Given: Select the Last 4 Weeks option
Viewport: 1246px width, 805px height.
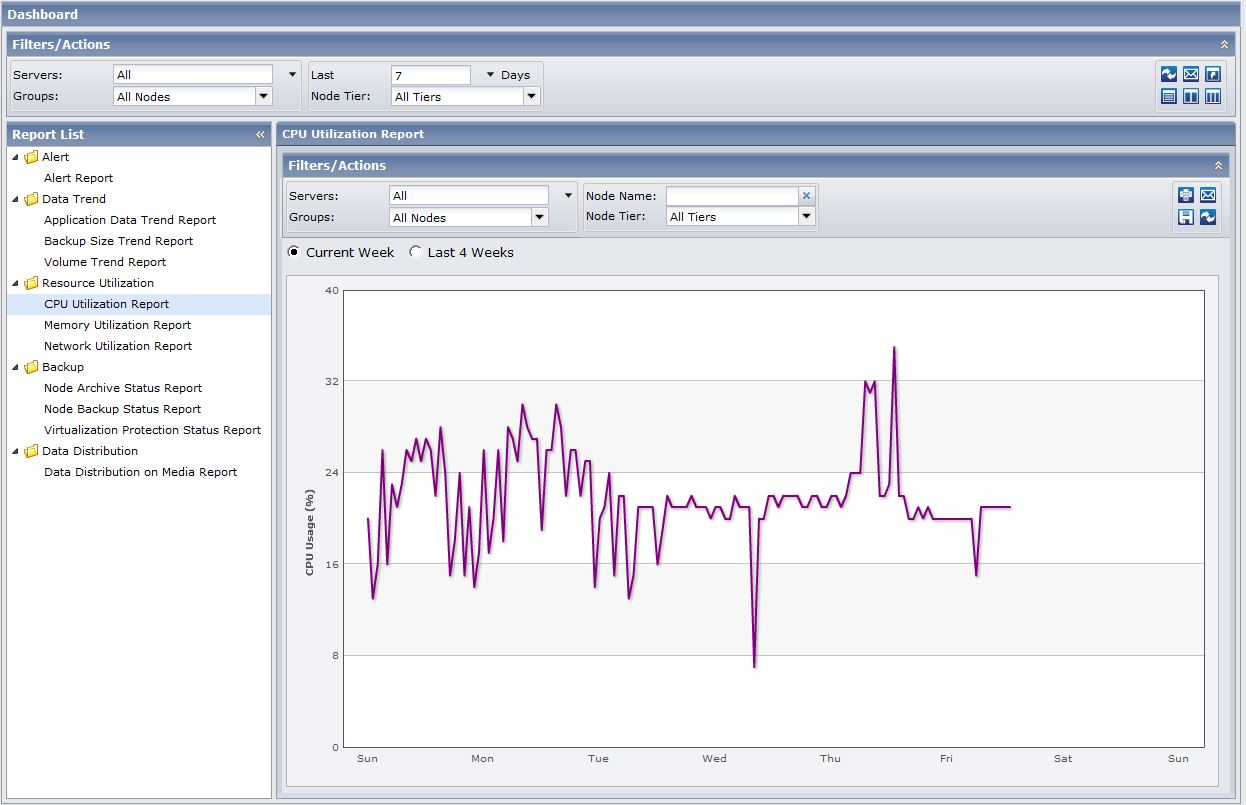Looking at the screenshot, I should tap(416, 252).
